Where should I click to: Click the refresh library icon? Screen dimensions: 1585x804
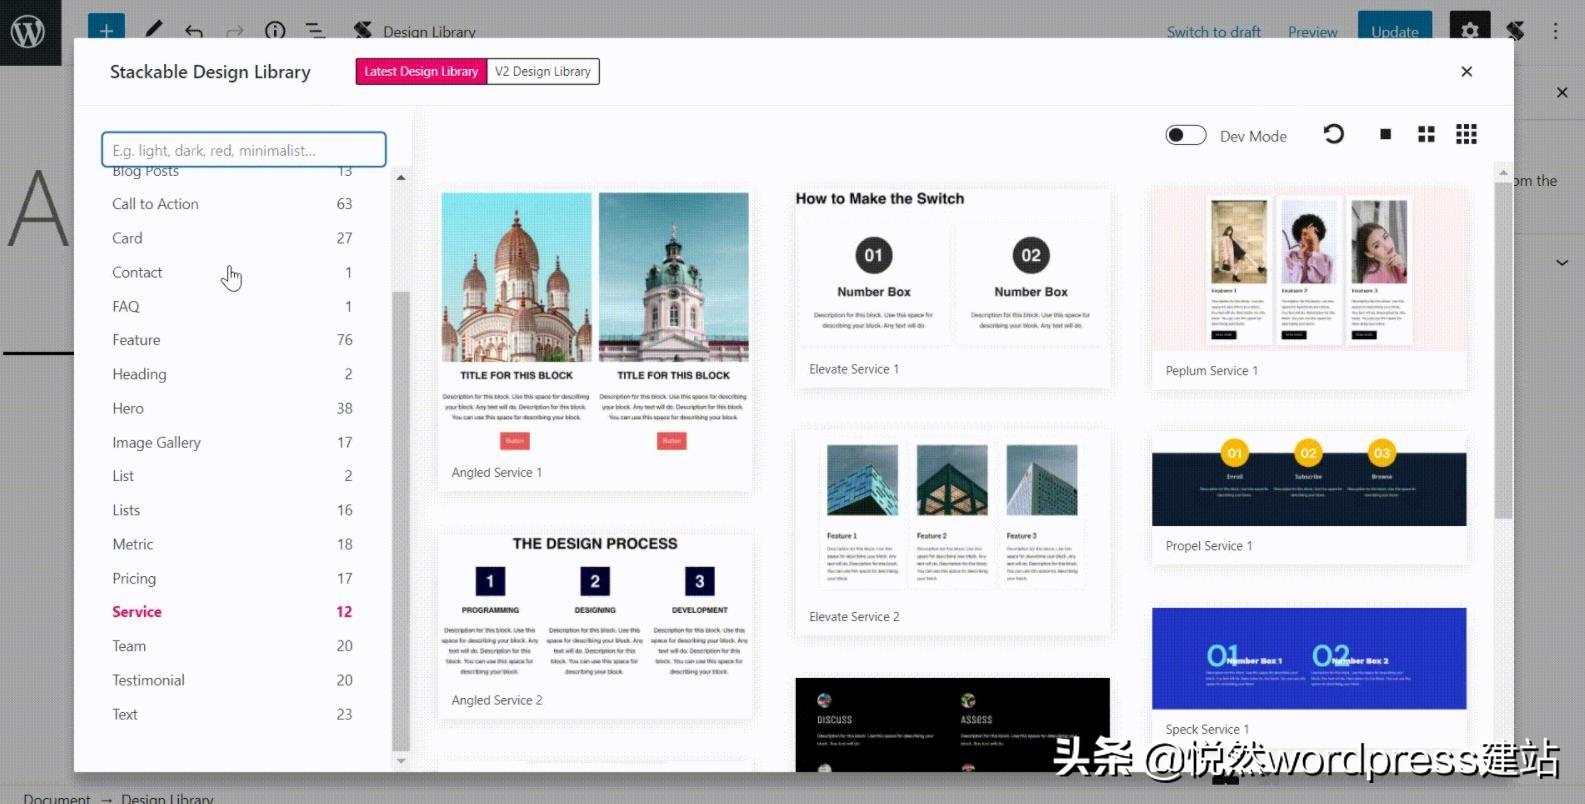pos(1333,134)
